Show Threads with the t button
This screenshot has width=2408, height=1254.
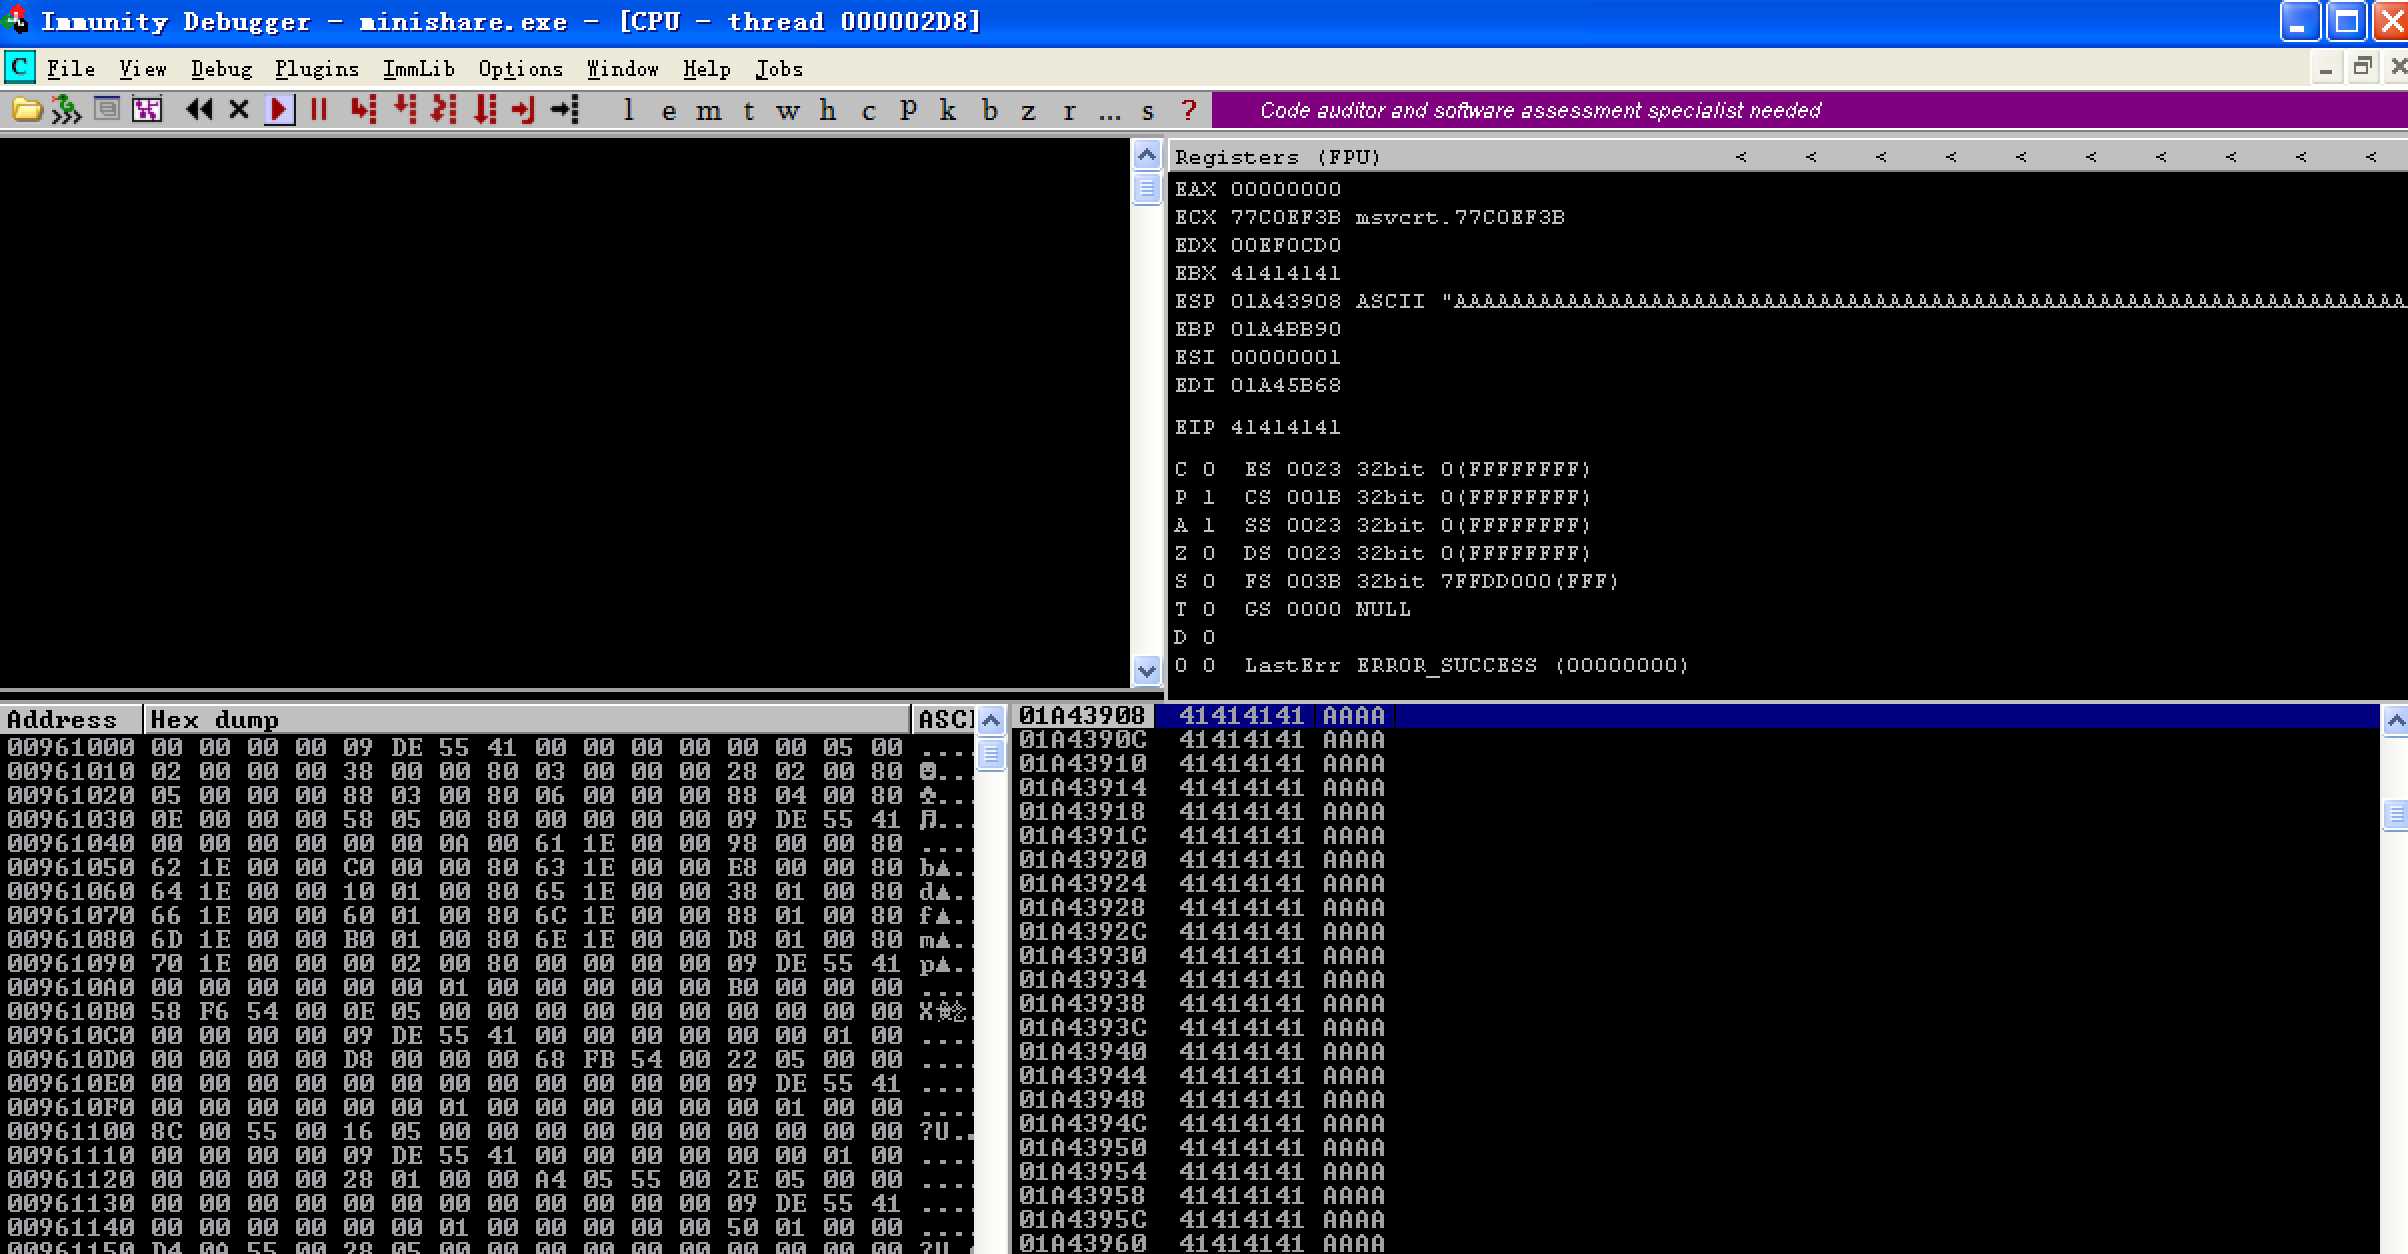748,110
